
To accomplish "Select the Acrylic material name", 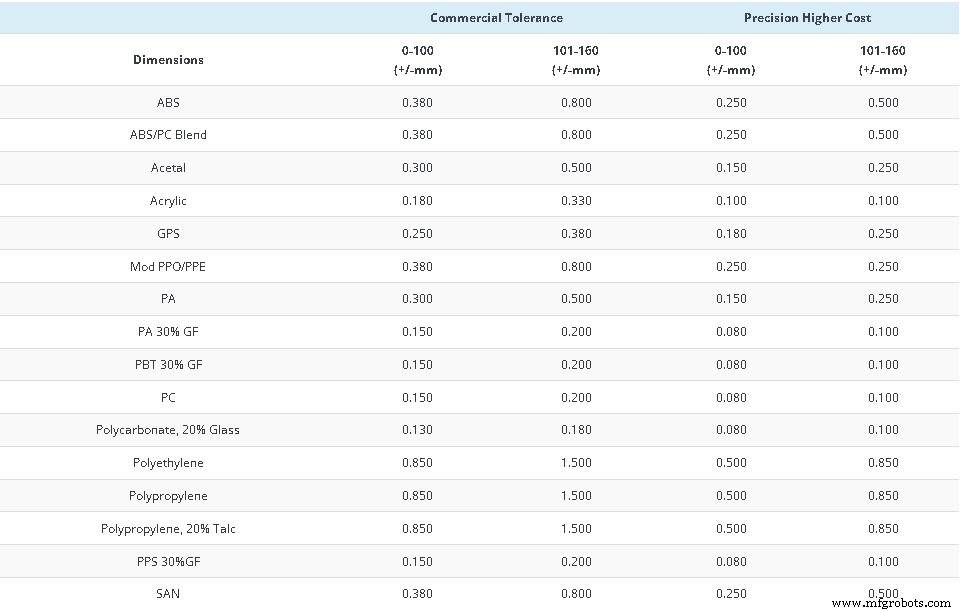I will coord(168,201).
